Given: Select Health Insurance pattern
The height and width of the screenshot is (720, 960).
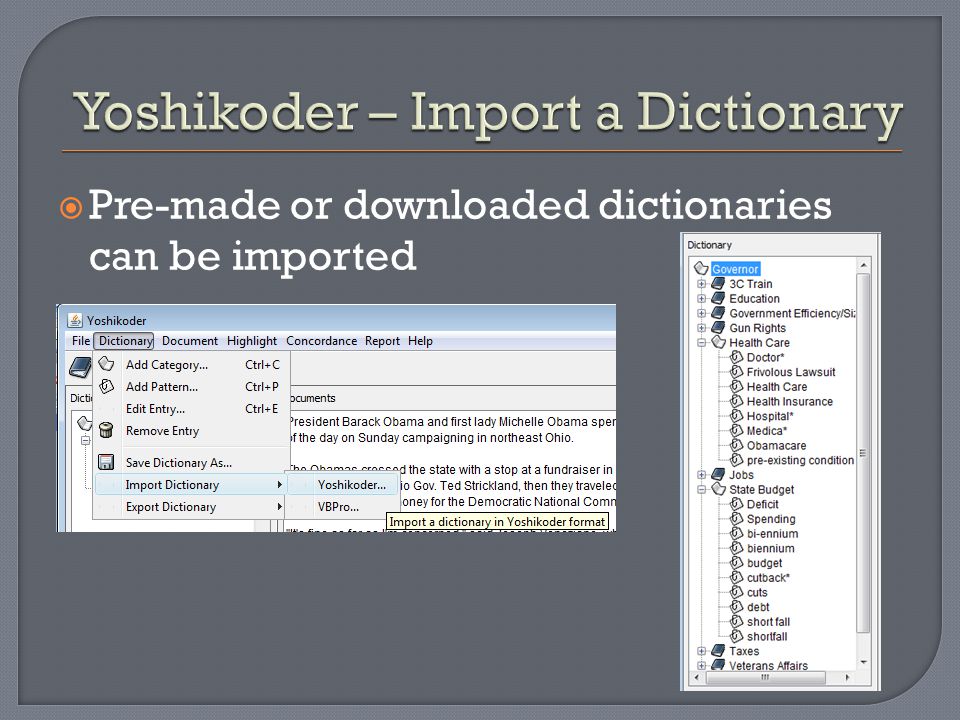Looking at the screenshot, I should (790, 402).
